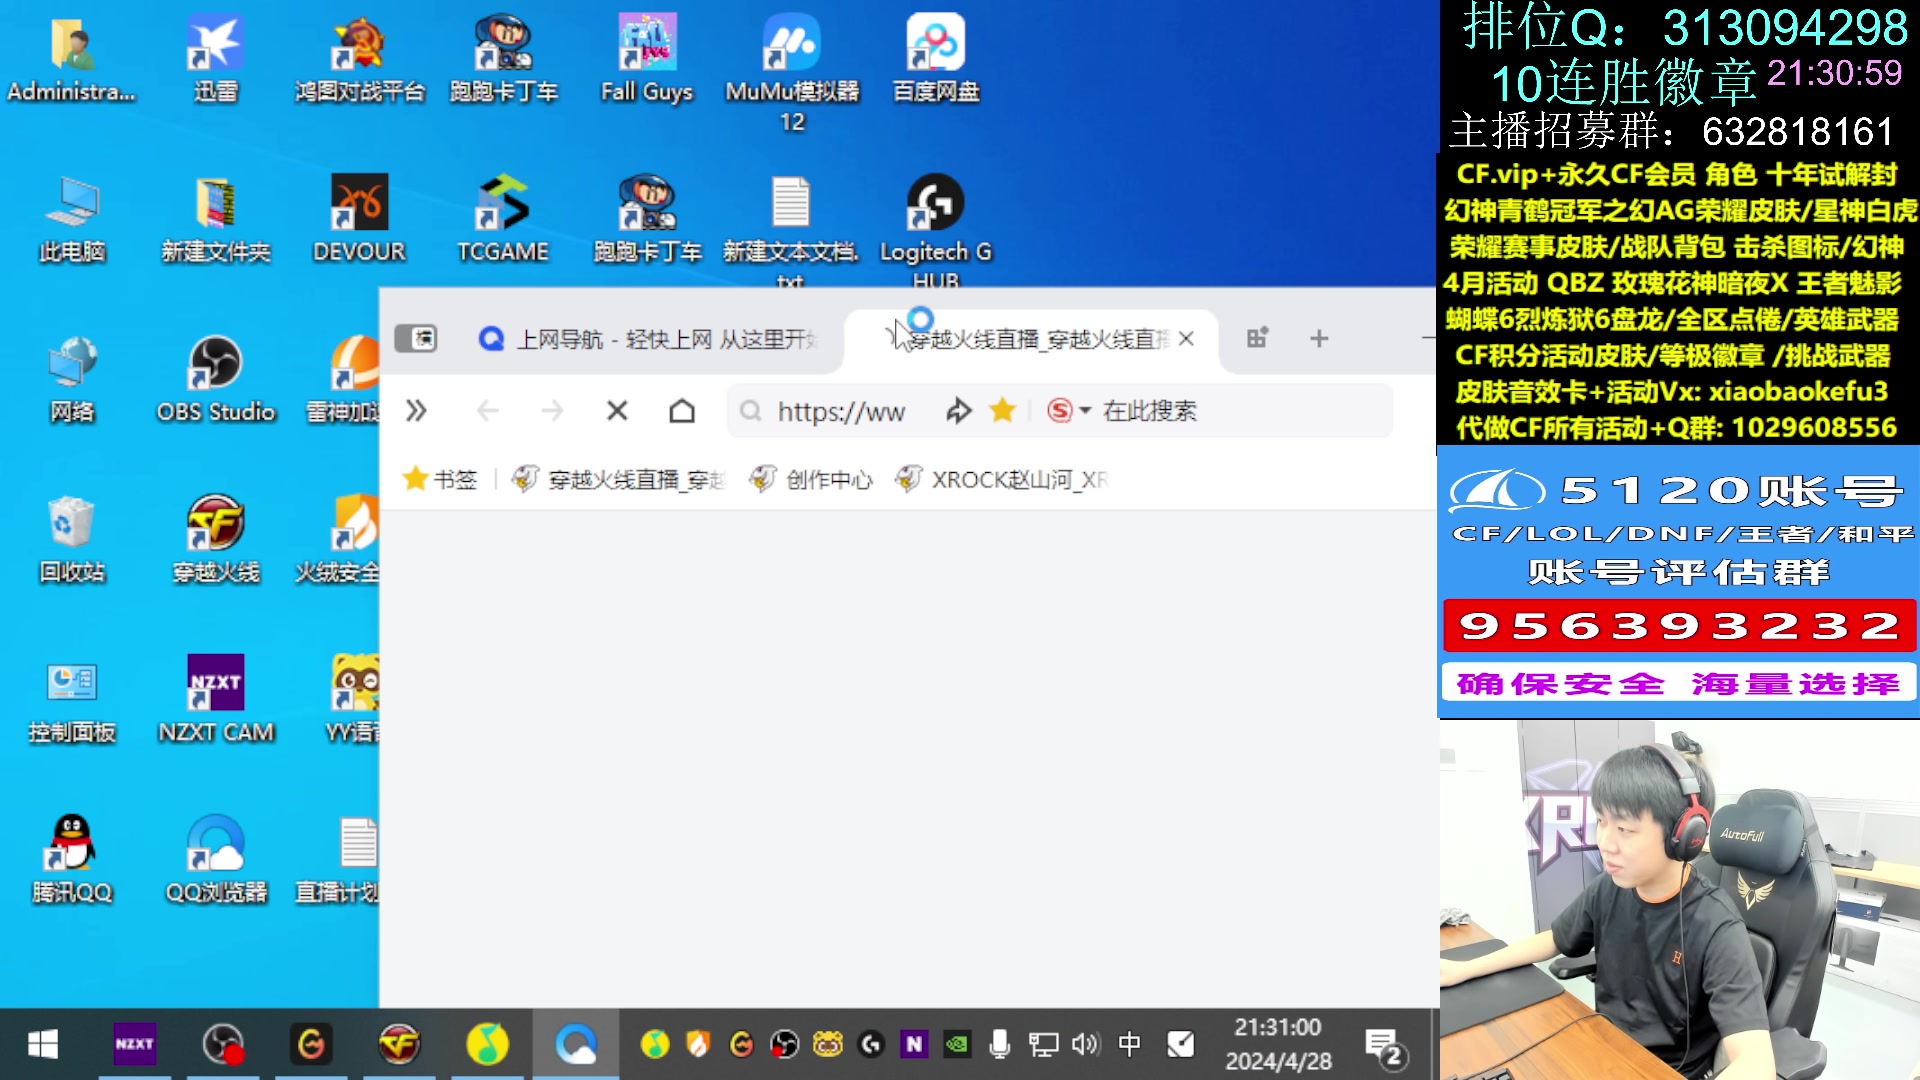This screenshot has height=1080, width=1920.
Task: Open 穿越火线直播 bookmark
Action: pos(618,480)
